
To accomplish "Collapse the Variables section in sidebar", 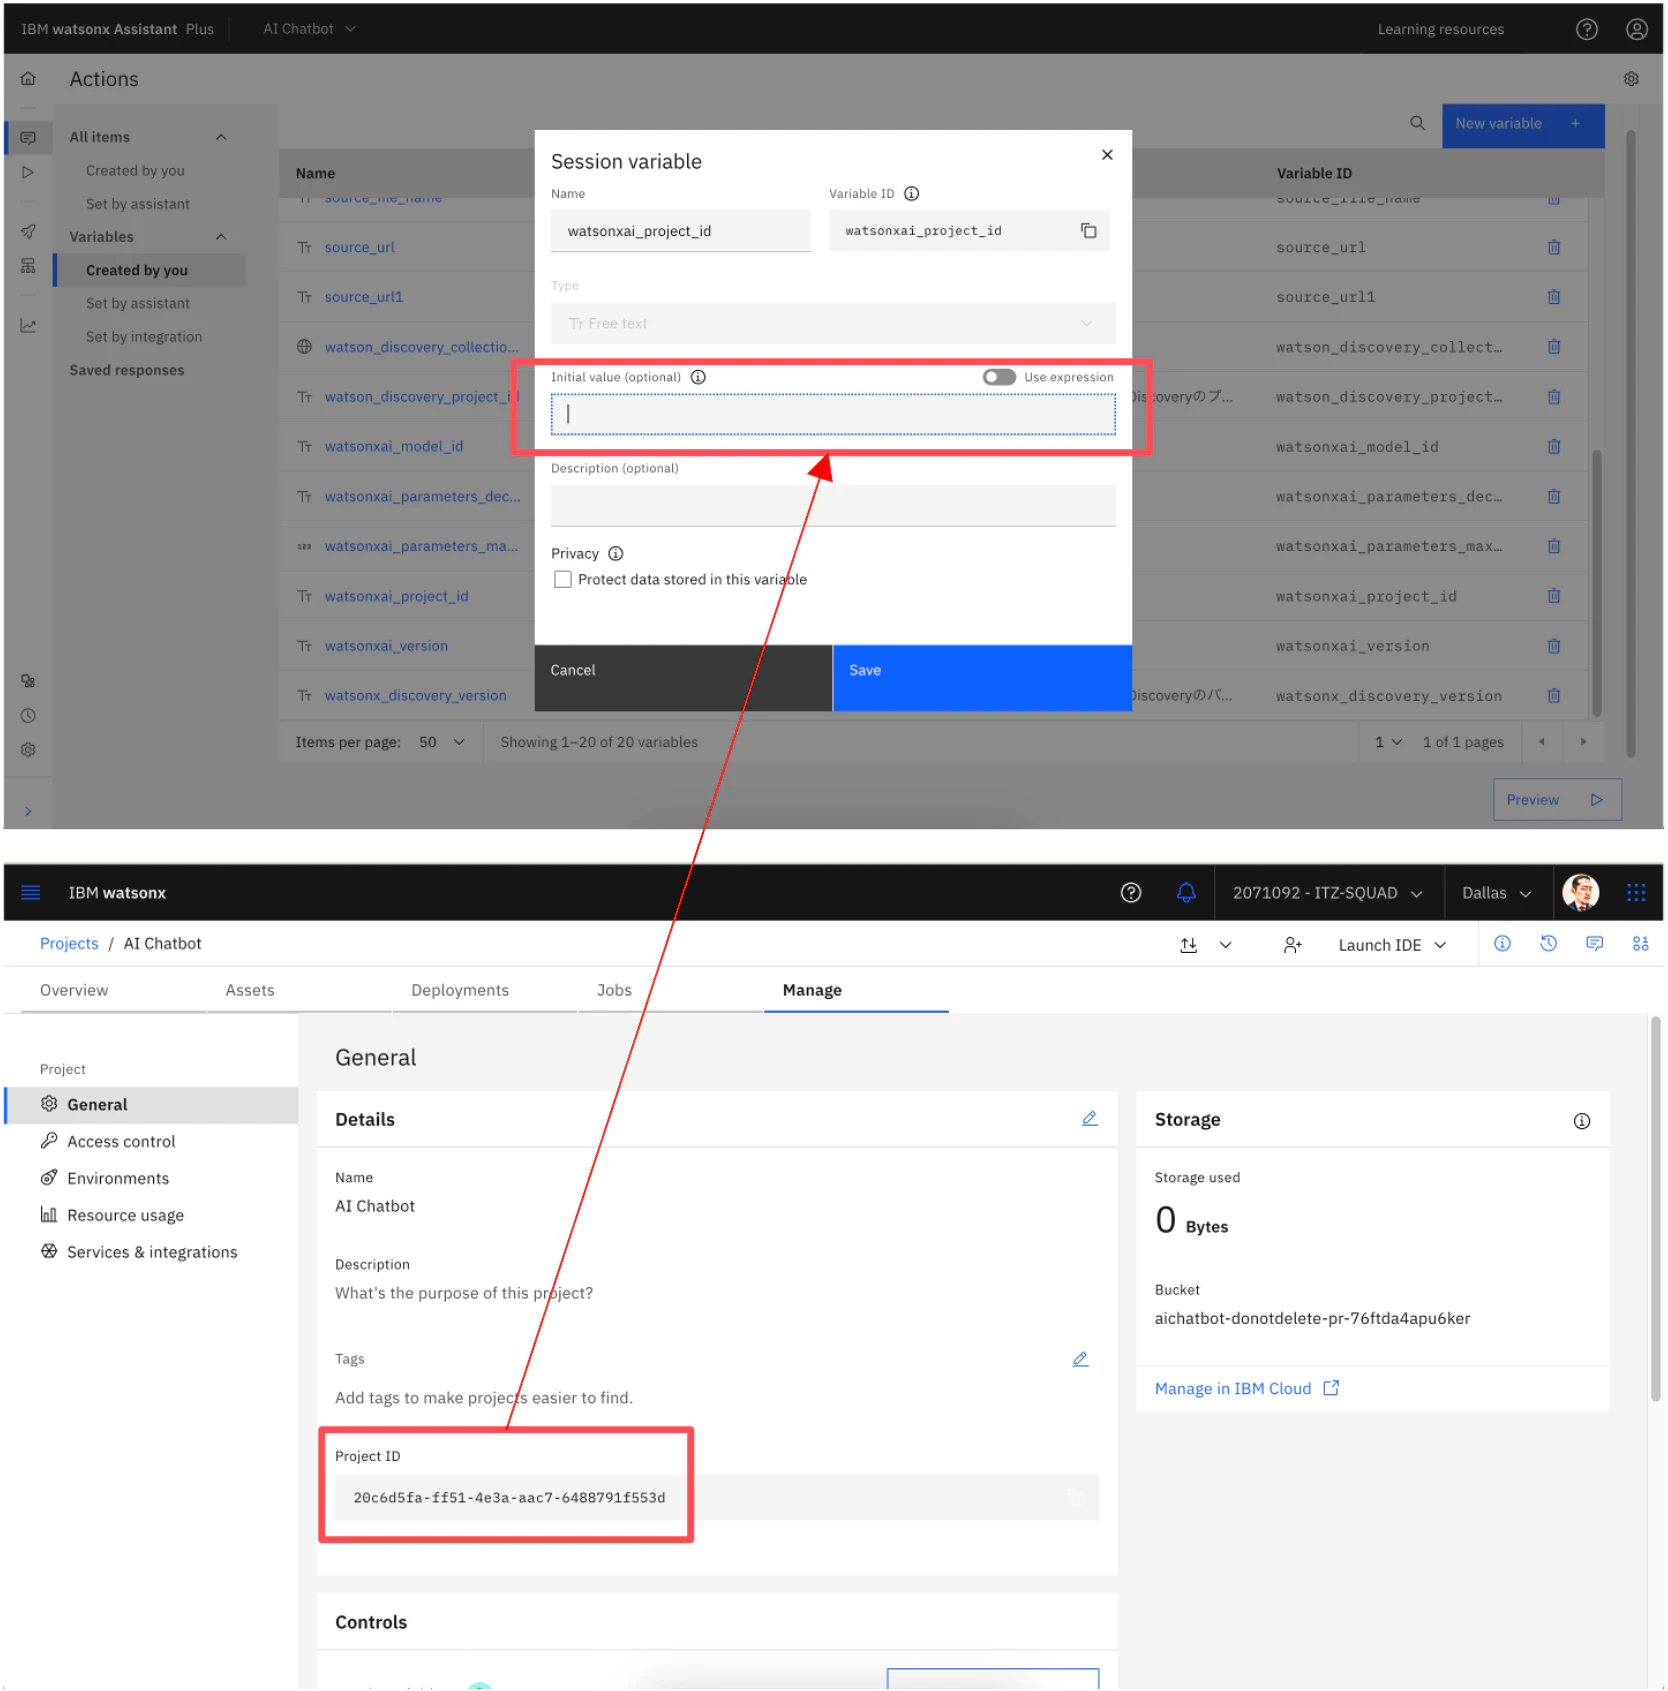I will [x=221, y=237].
